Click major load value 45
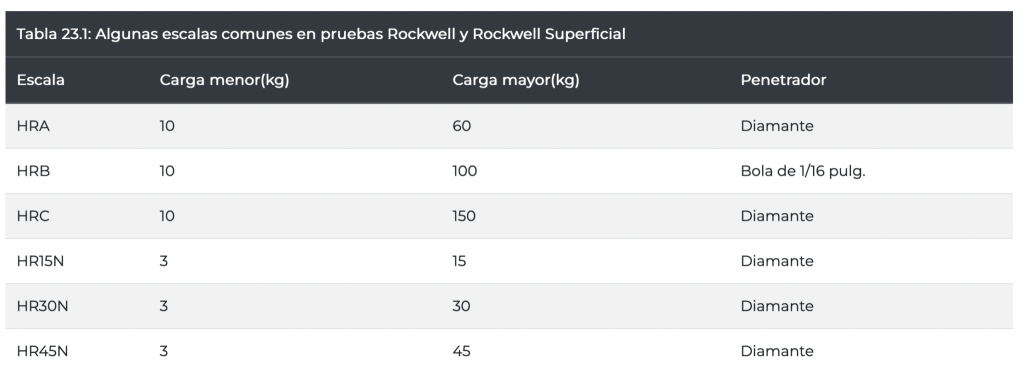 461,351
